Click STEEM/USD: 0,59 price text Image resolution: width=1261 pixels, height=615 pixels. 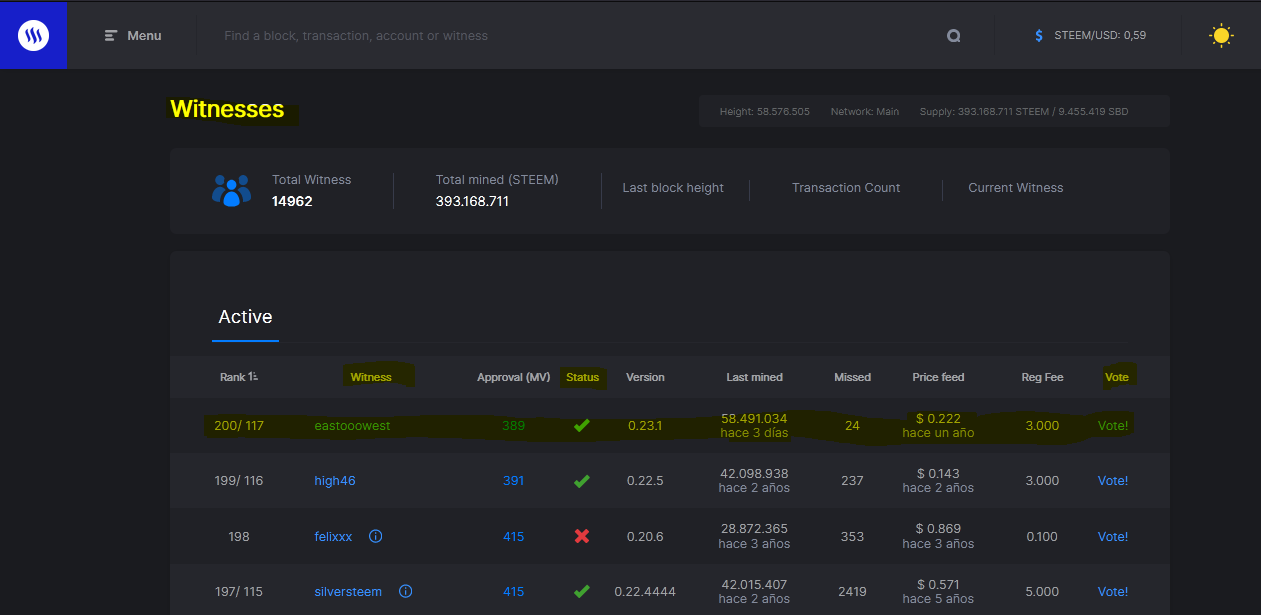pyautogui.click(x=1100, y=35)
